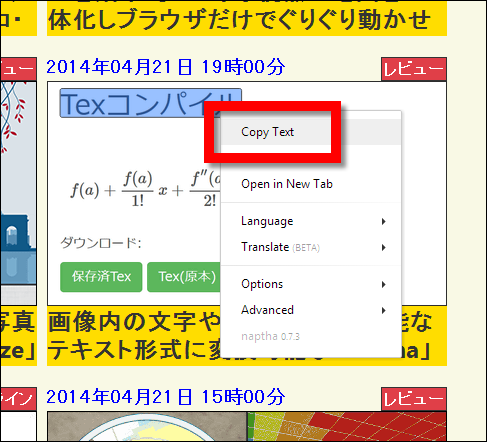Expand the Advanced submenu

coord(311,310)
